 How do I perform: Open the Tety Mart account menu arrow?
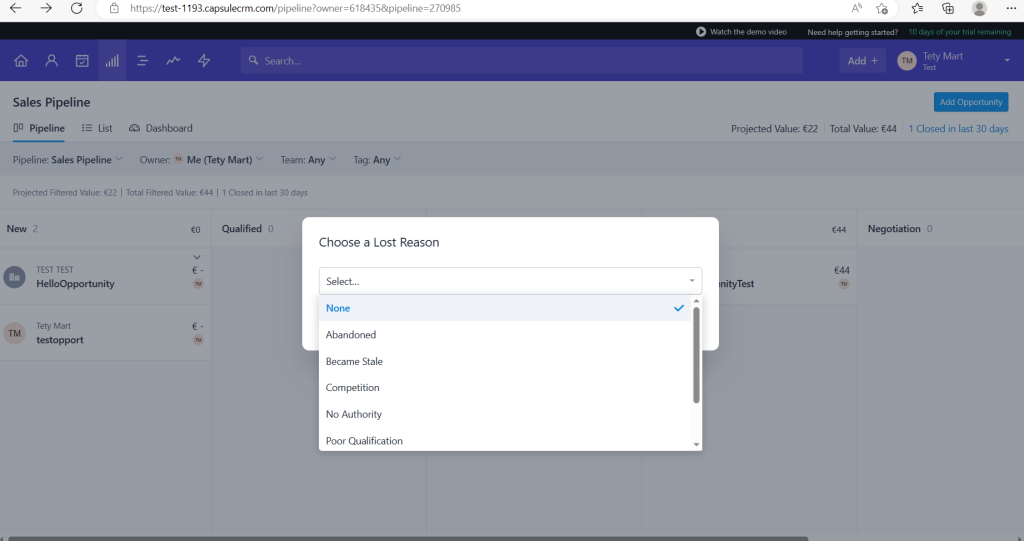(x=1007, y=60)
